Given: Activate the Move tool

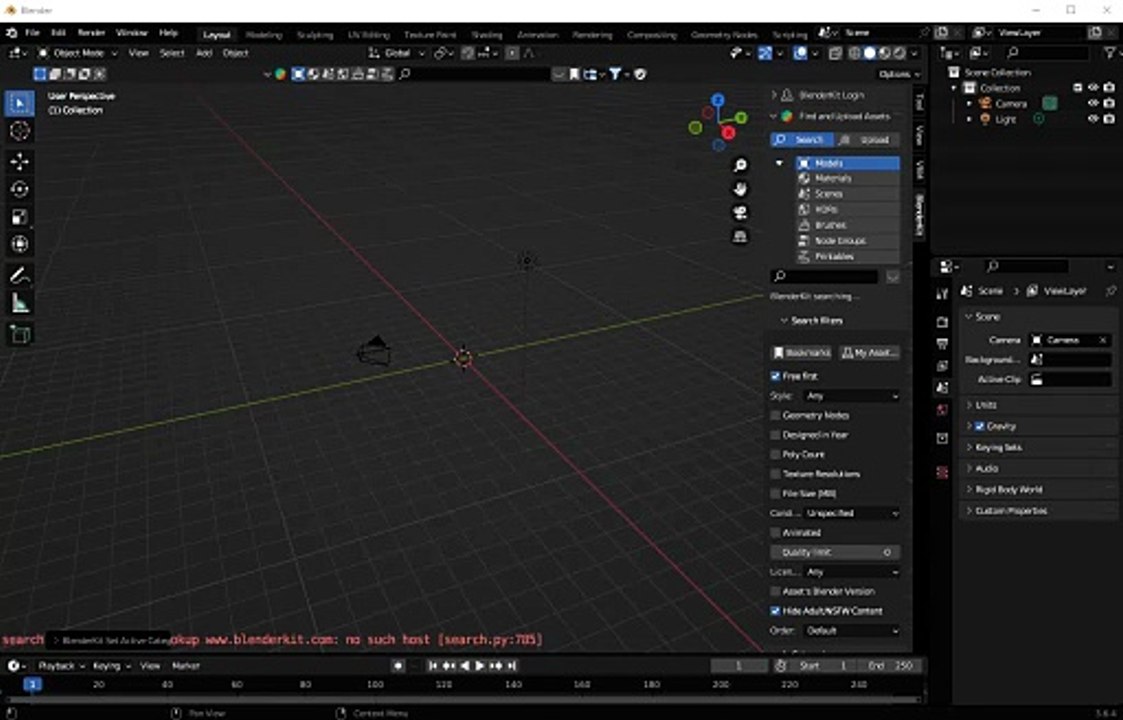Looking at the screenshot, I should coord(19,161).
